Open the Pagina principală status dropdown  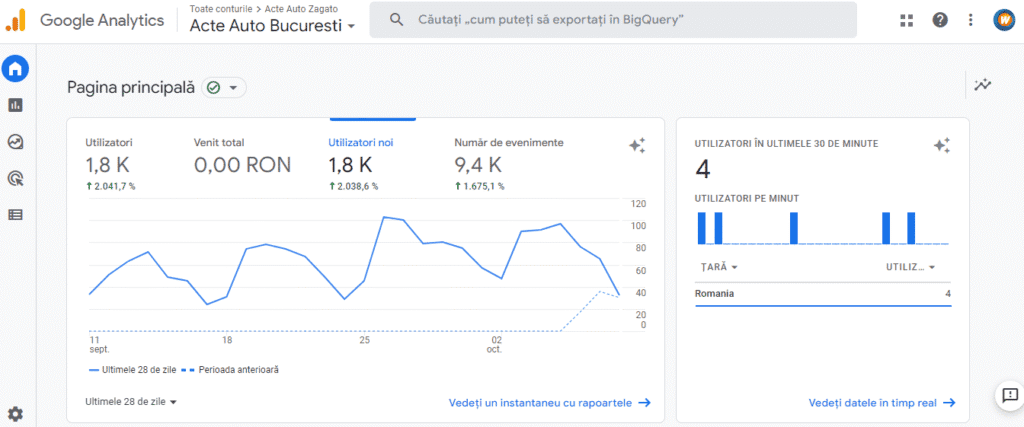coord(224,87)
